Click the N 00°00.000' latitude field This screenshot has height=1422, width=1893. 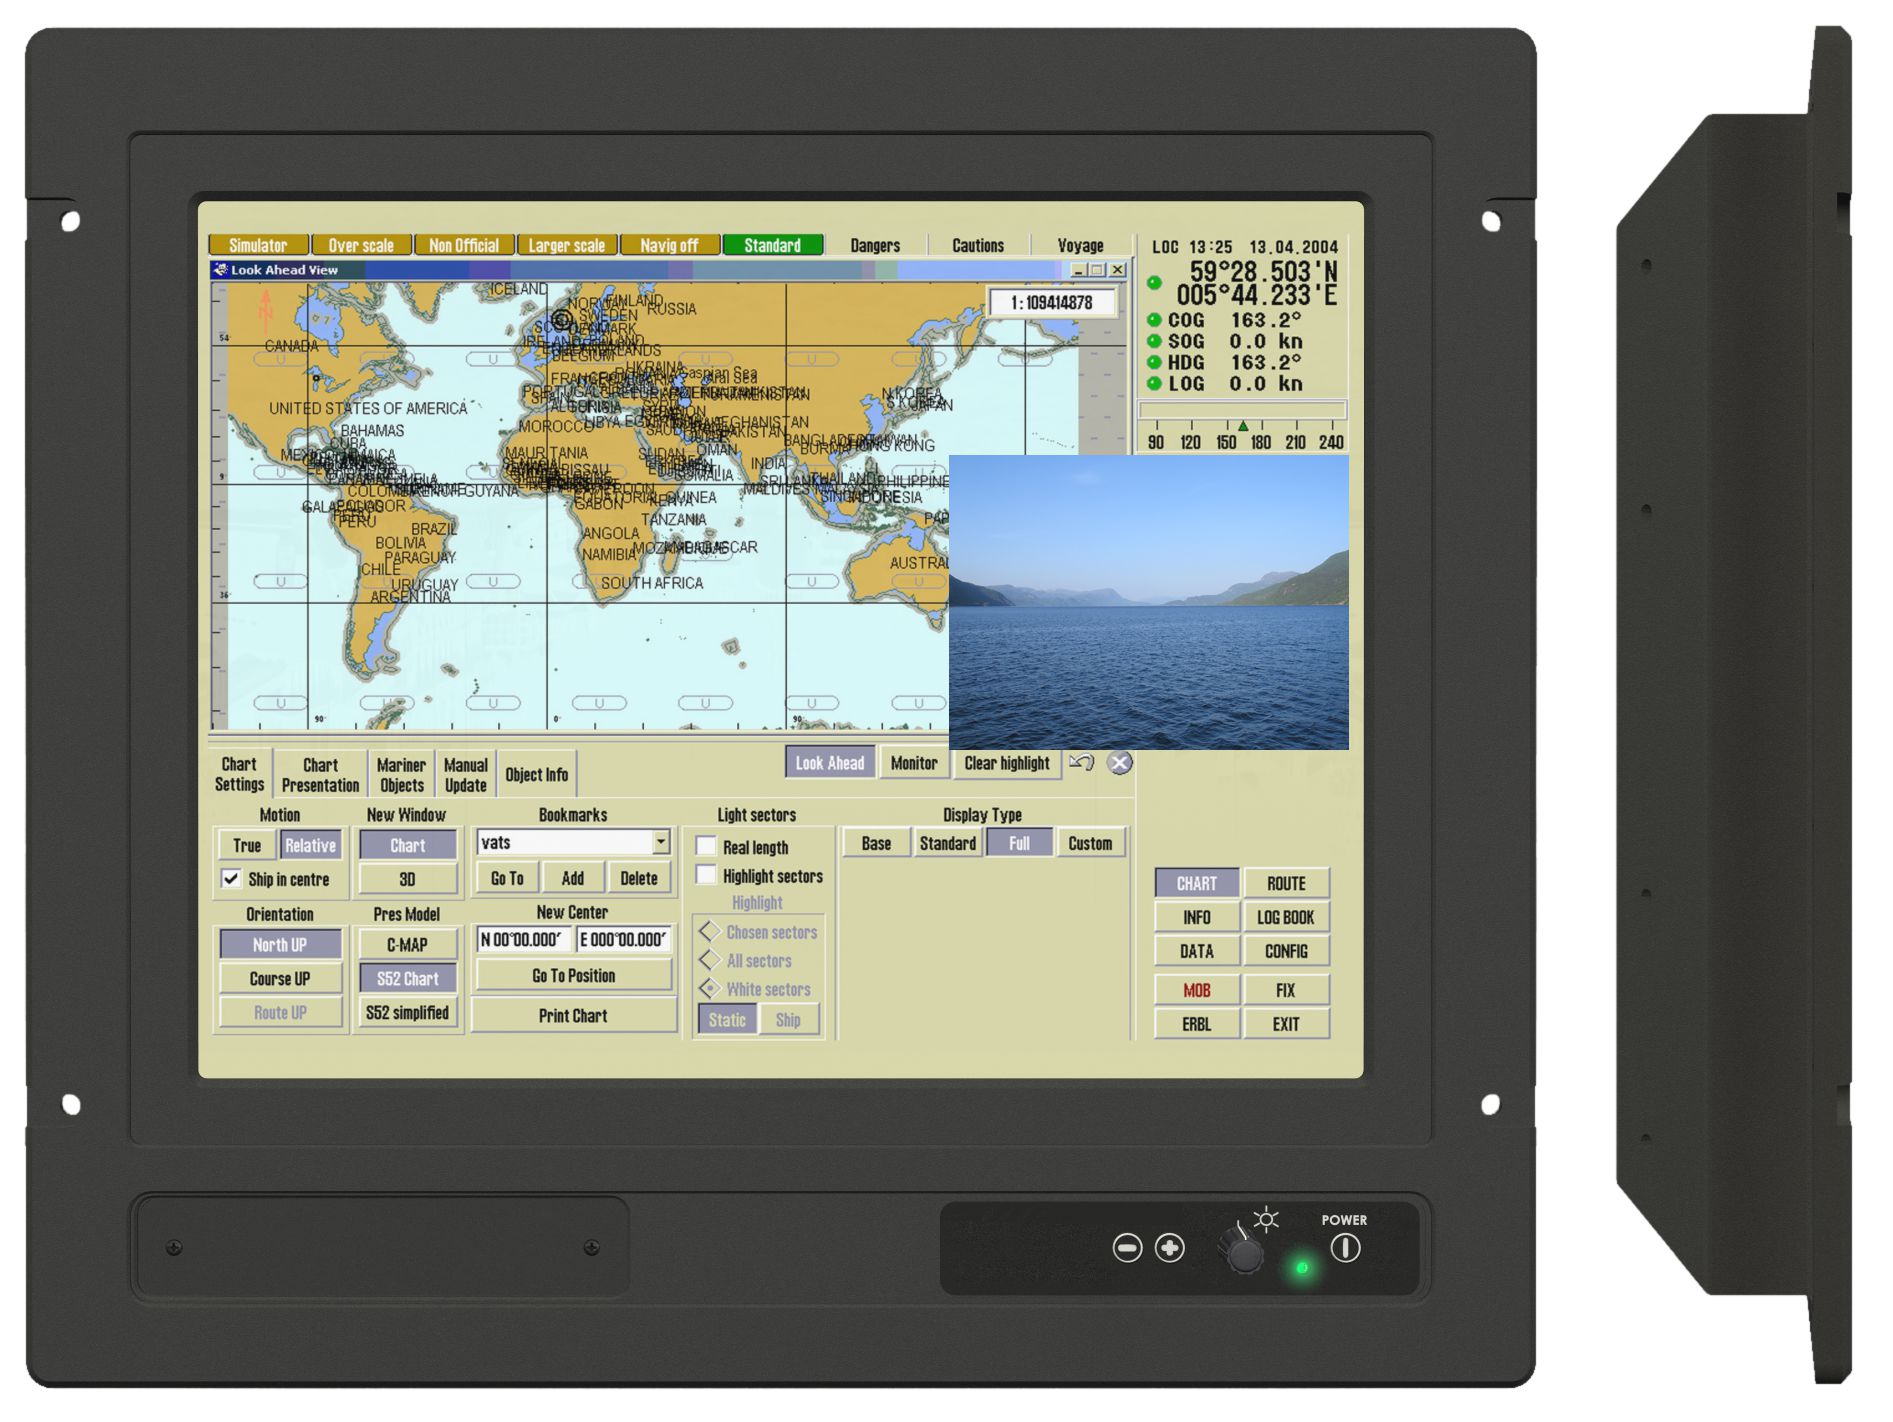coord(522,940)
